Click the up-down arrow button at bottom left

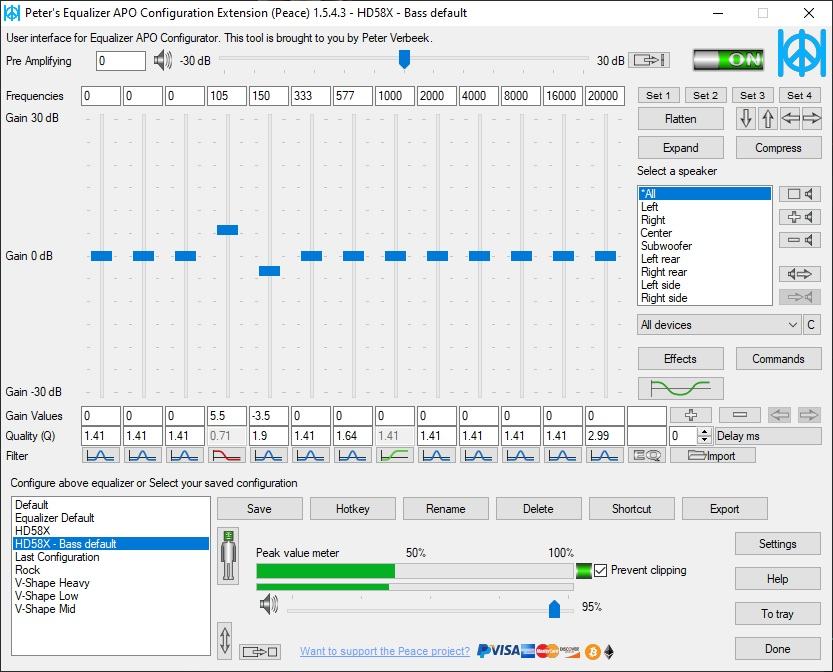[x=225, y=640]
